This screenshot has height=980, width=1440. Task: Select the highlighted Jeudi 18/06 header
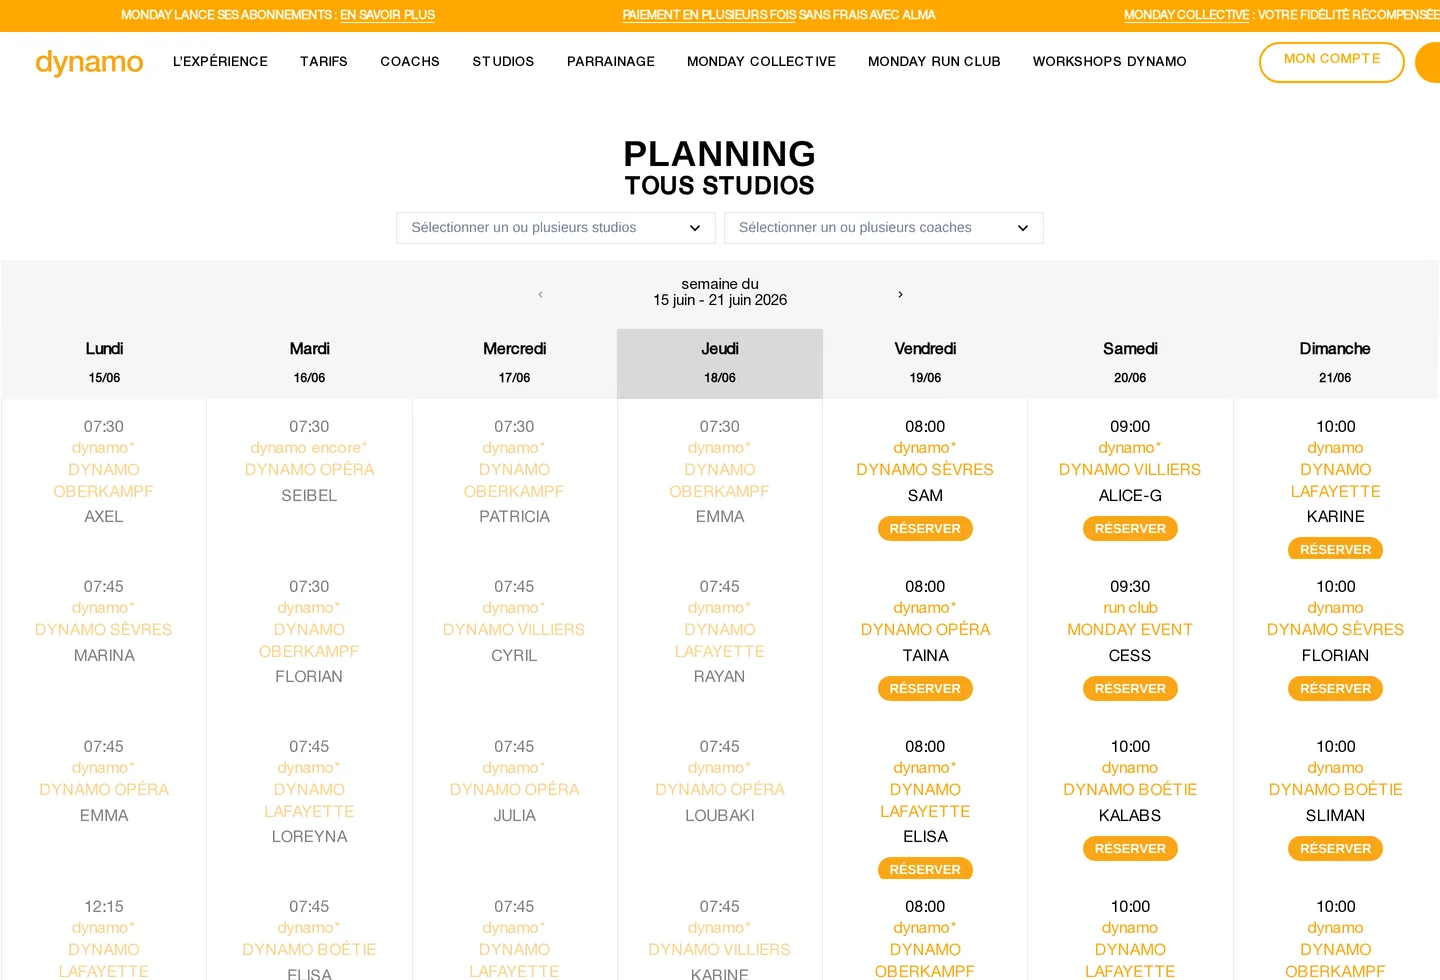[x=720, y=363]
